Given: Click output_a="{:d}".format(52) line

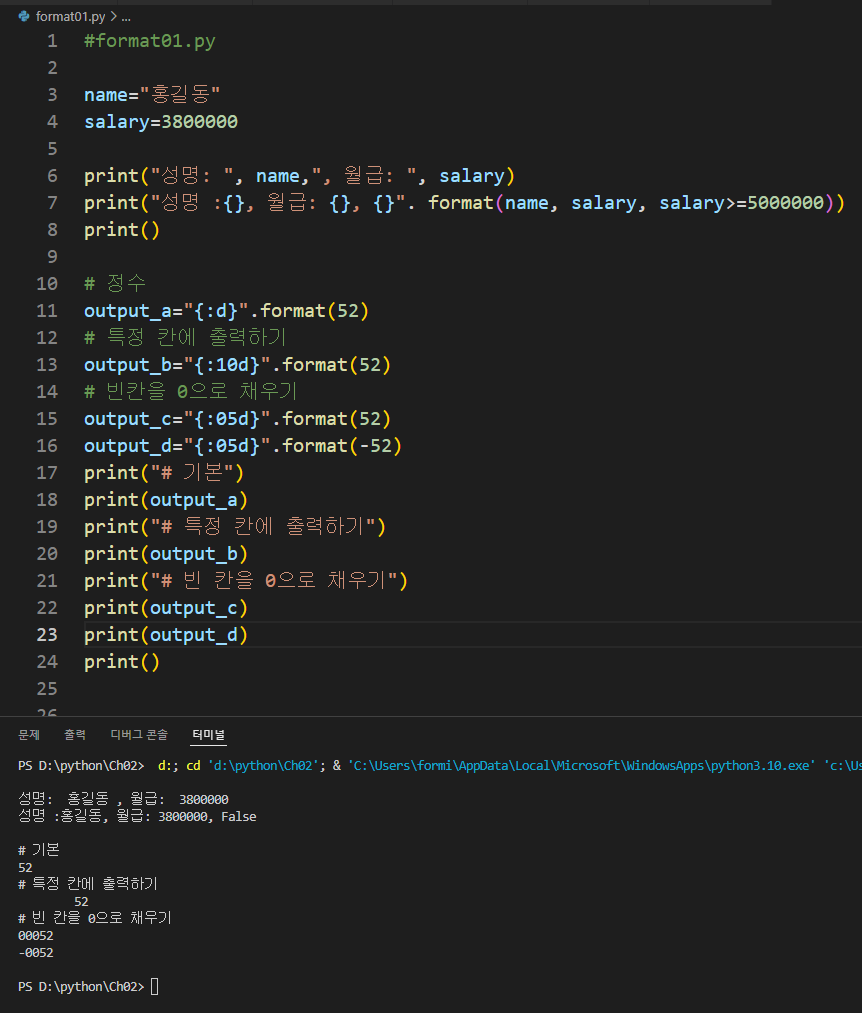Looking at the screenshot, I should (x=226, y=311).
